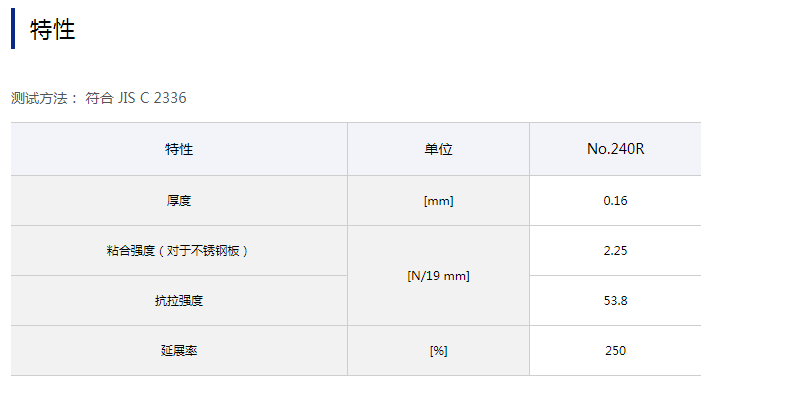The height and width of the screenshot is (397, 800).
Task: Click the 特性 column header
Action: pyautogui.click(x=179, y=150)
